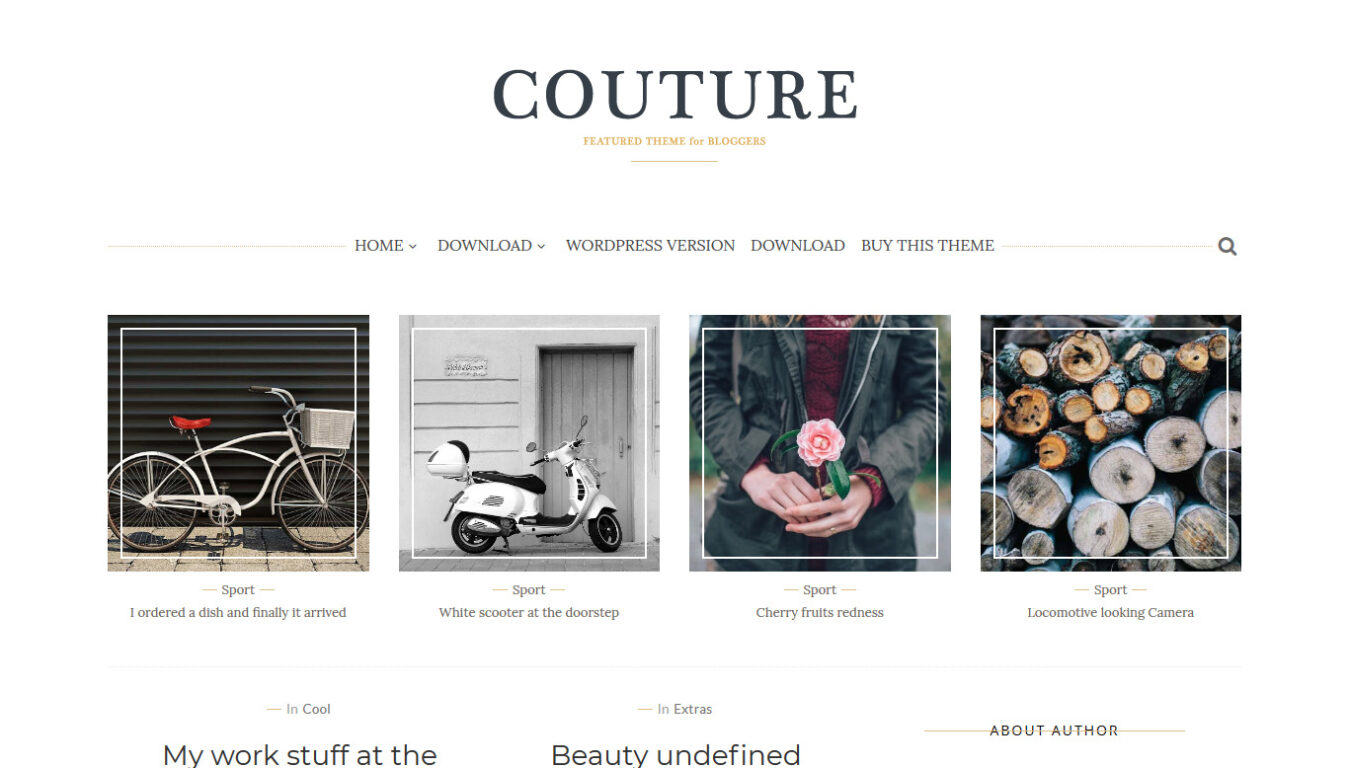1349x768 pixels.
Task: Expand the first DOWNLOAD menu chevron
Action: point(541,247)
